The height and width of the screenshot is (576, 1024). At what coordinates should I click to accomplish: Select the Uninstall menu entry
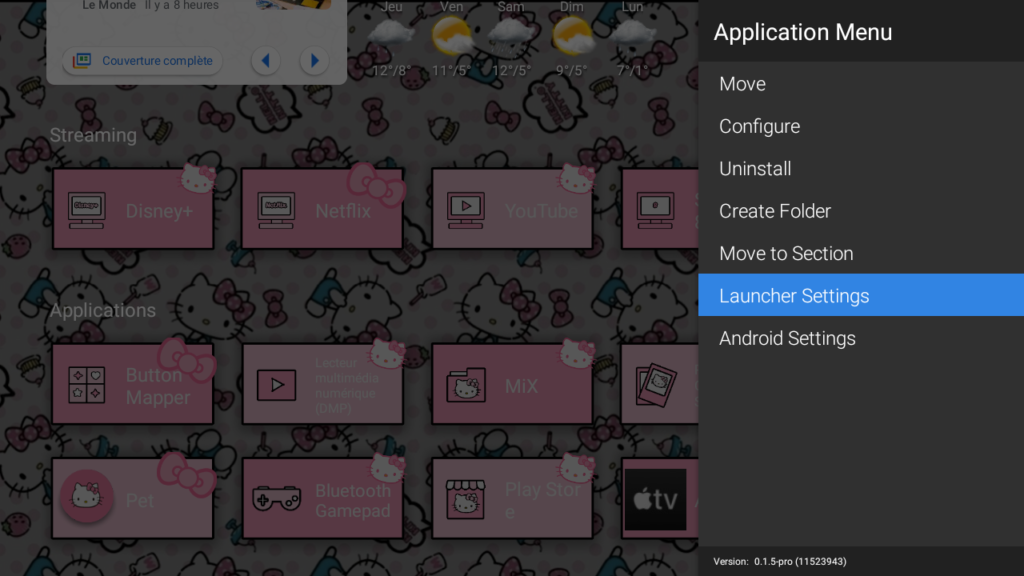tap(861, 168)
